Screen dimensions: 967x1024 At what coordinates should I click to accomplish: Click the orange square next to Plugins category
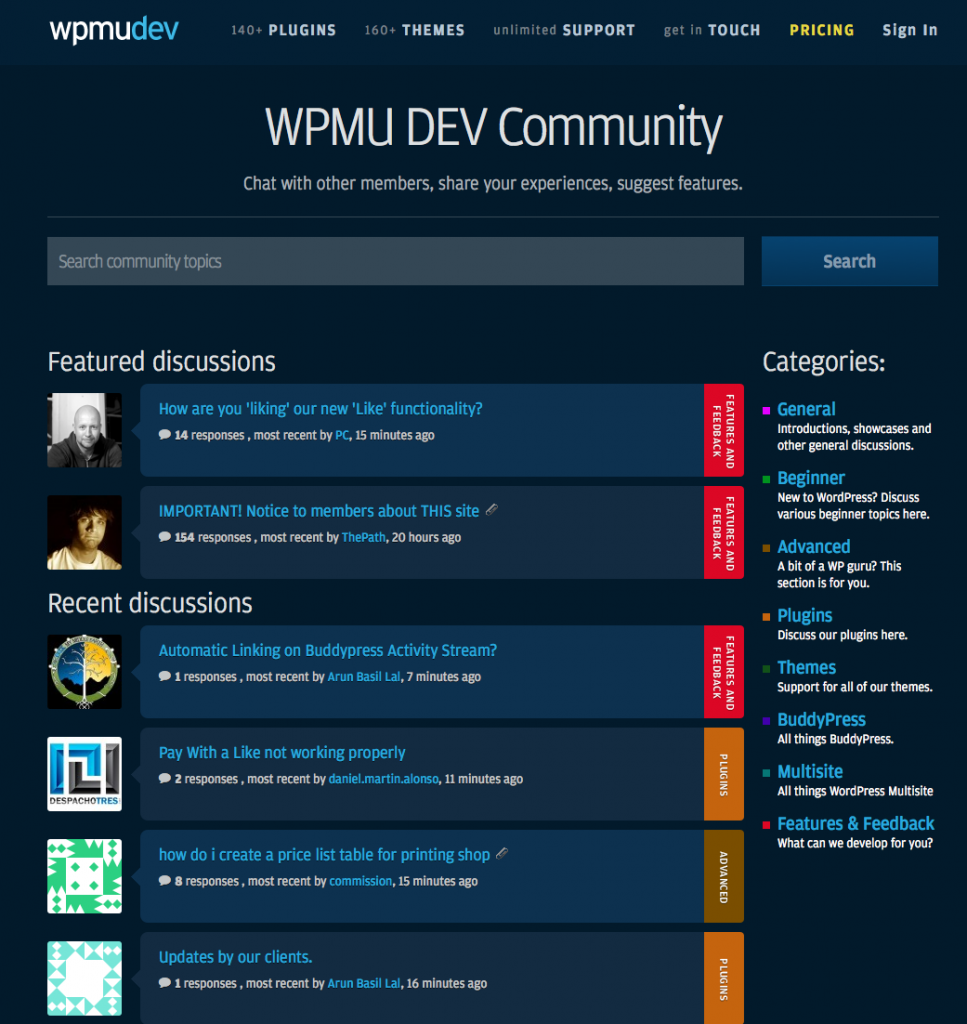point(767,617)
